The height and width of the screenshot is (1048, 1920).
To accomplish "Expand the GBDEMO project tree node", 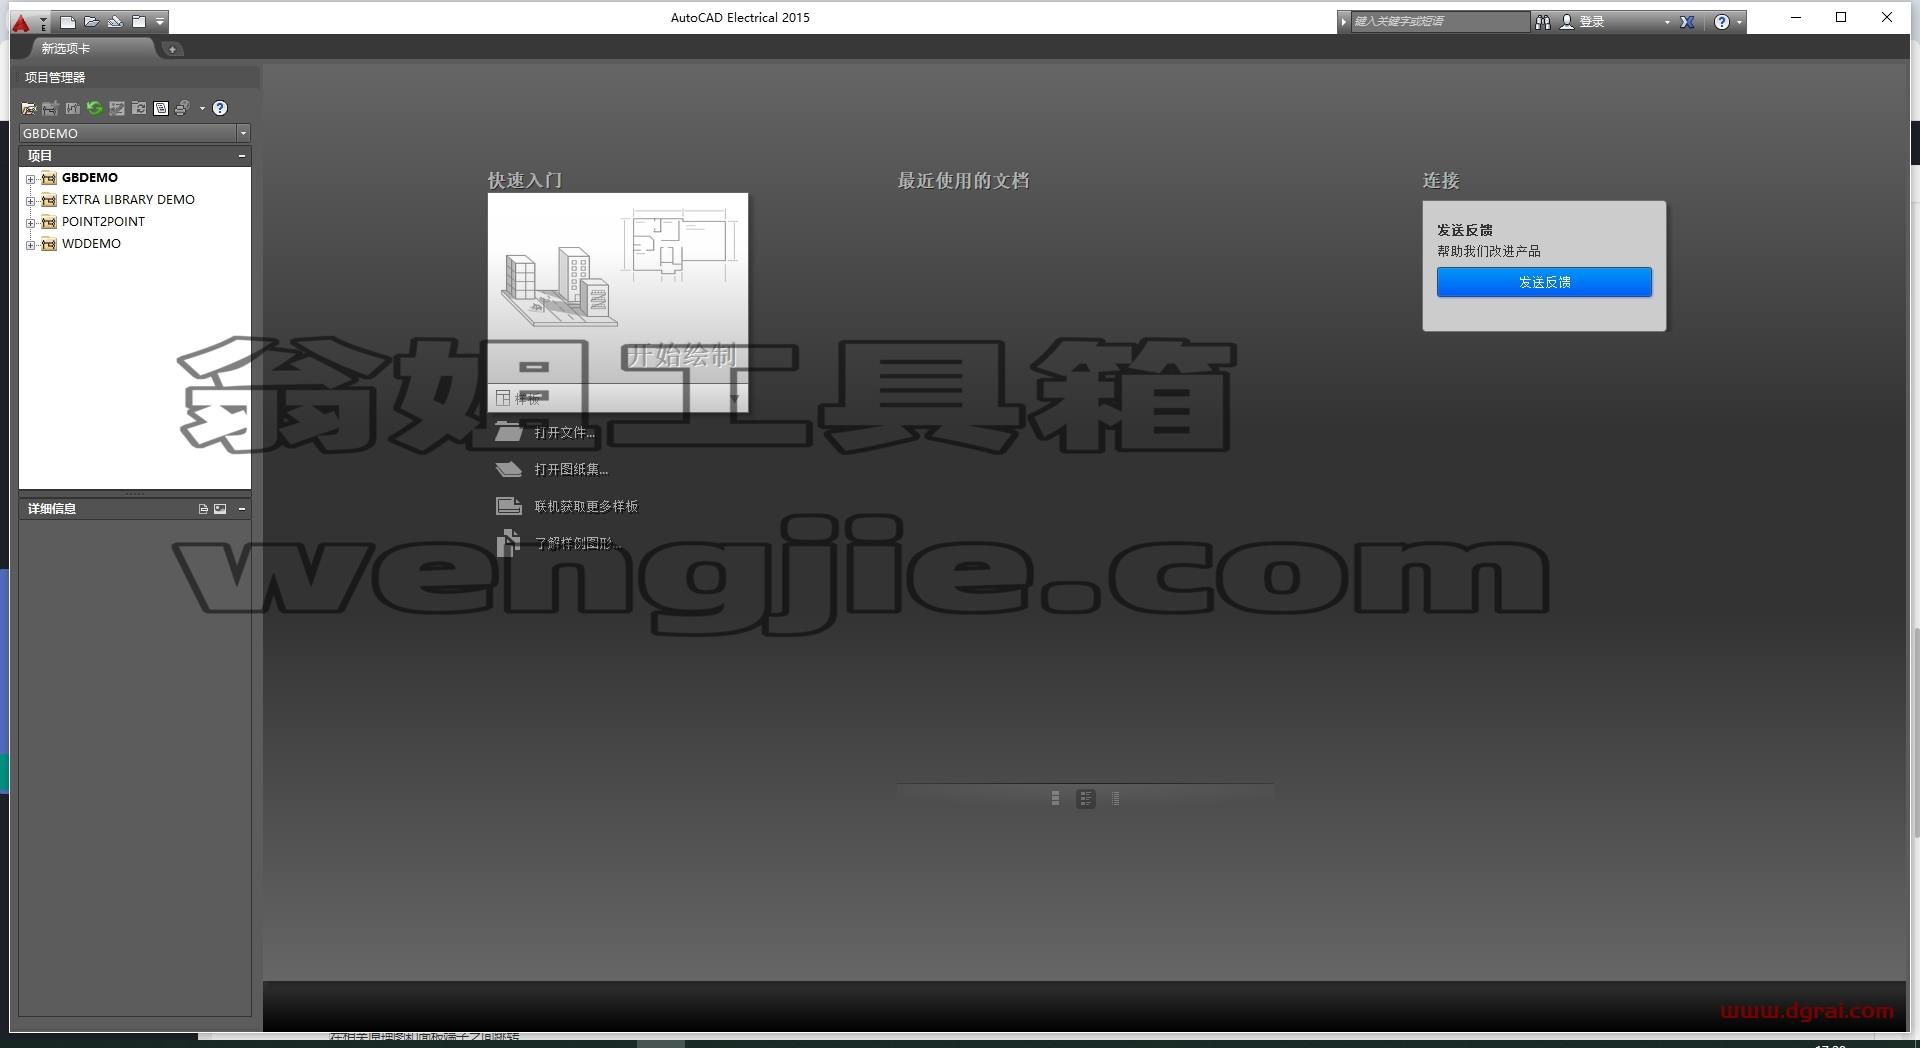I will (31, 179).
